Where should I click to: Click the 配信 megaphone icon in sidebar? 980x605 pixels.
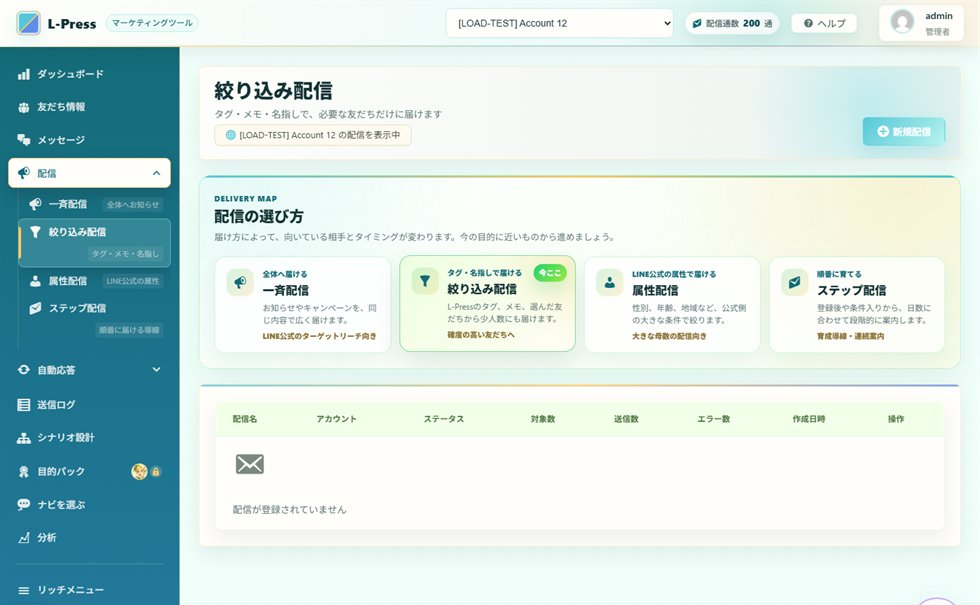[24, 173]
